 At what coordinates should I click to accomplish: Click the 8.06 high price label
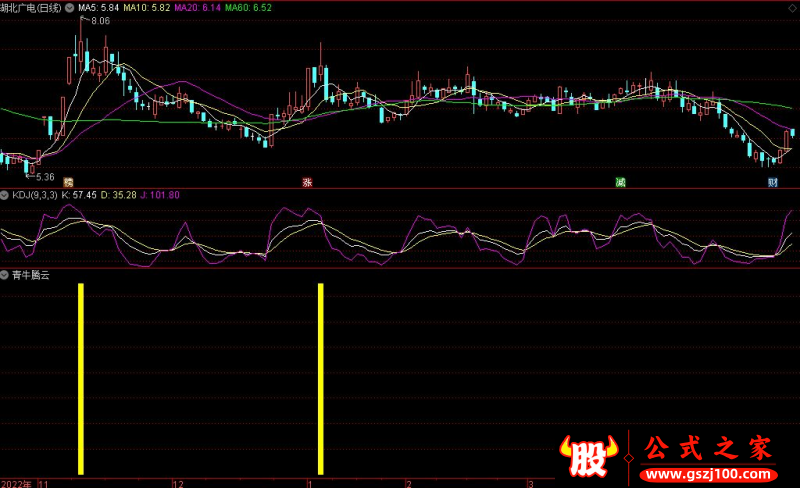coord(100,21)
